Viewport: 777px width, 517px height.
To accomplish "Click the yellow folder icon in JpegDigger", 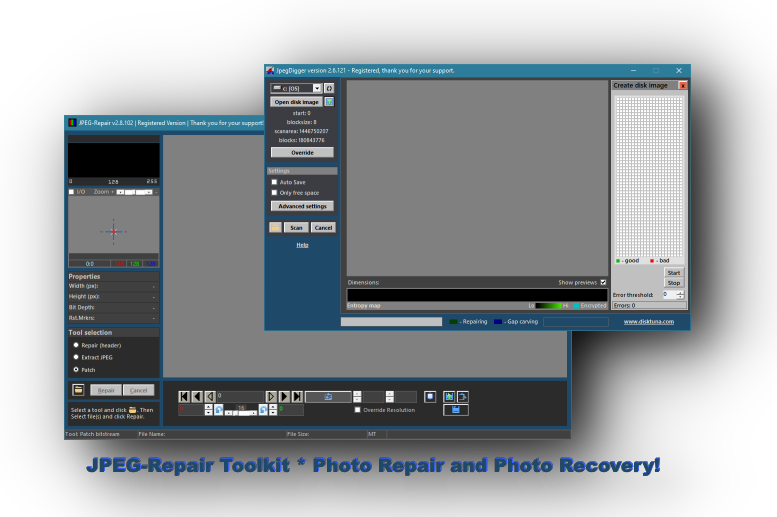I will tap(275, 228).
